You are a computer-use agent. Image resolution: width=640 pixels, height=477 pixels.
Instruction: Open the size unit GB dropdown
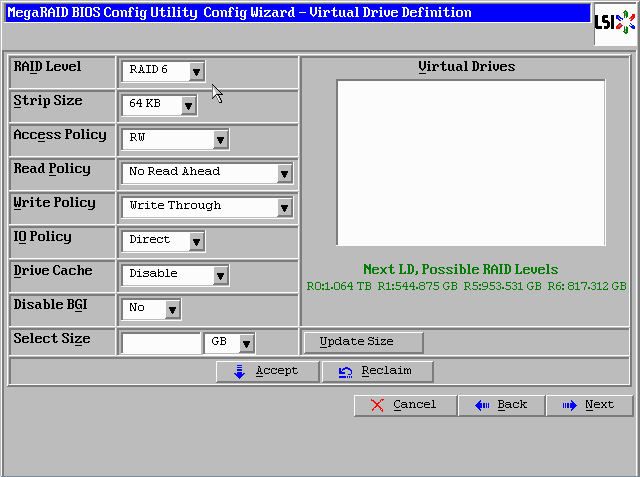[246, 343]
